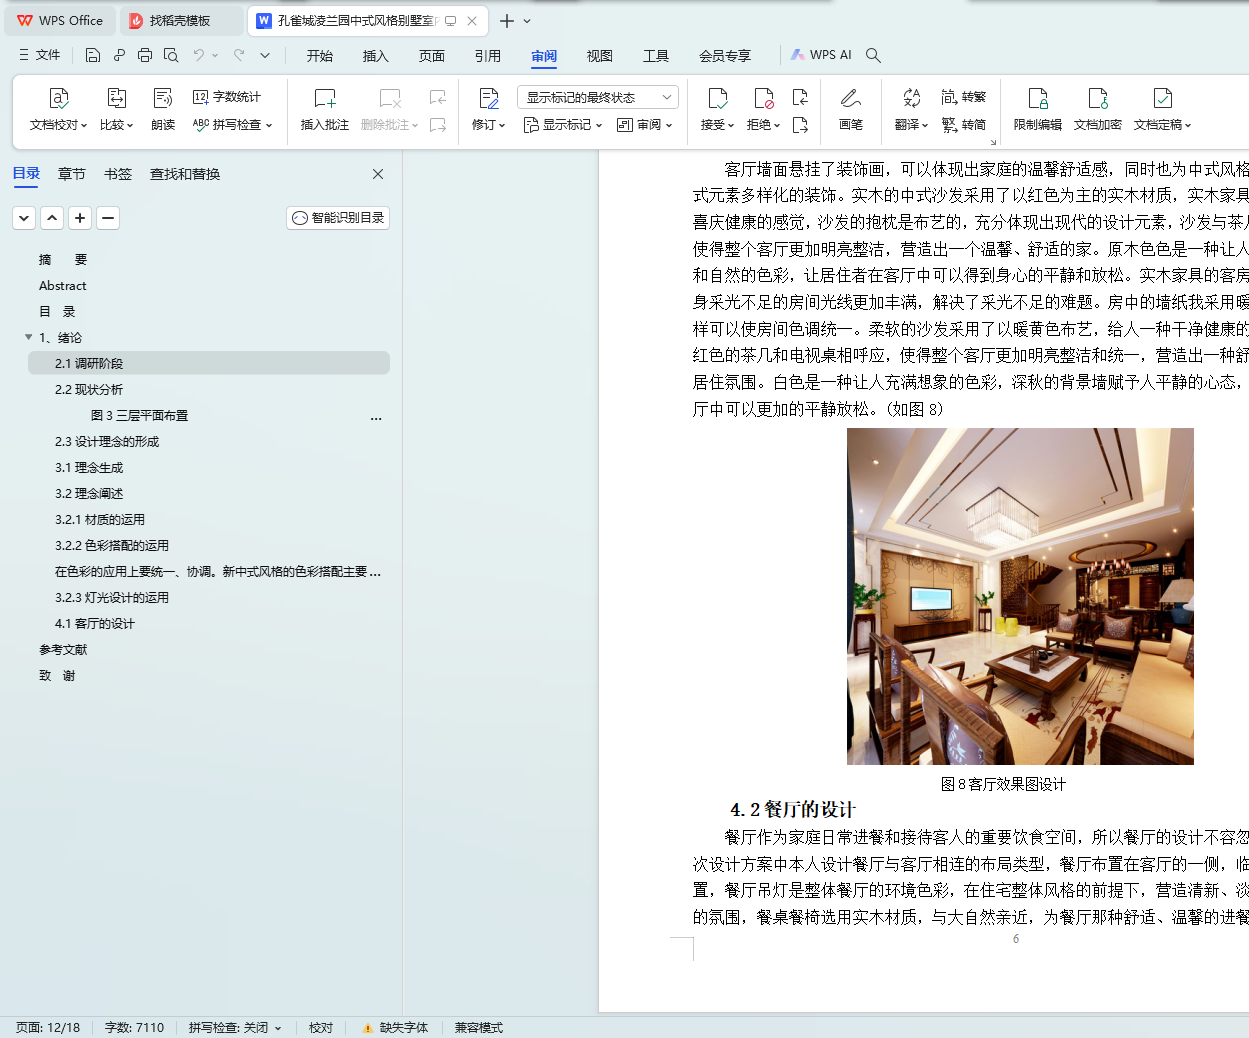Open WPS AI assistant
The width and height of the screenshot is (1249, 1038).
(x=821, y=55)
